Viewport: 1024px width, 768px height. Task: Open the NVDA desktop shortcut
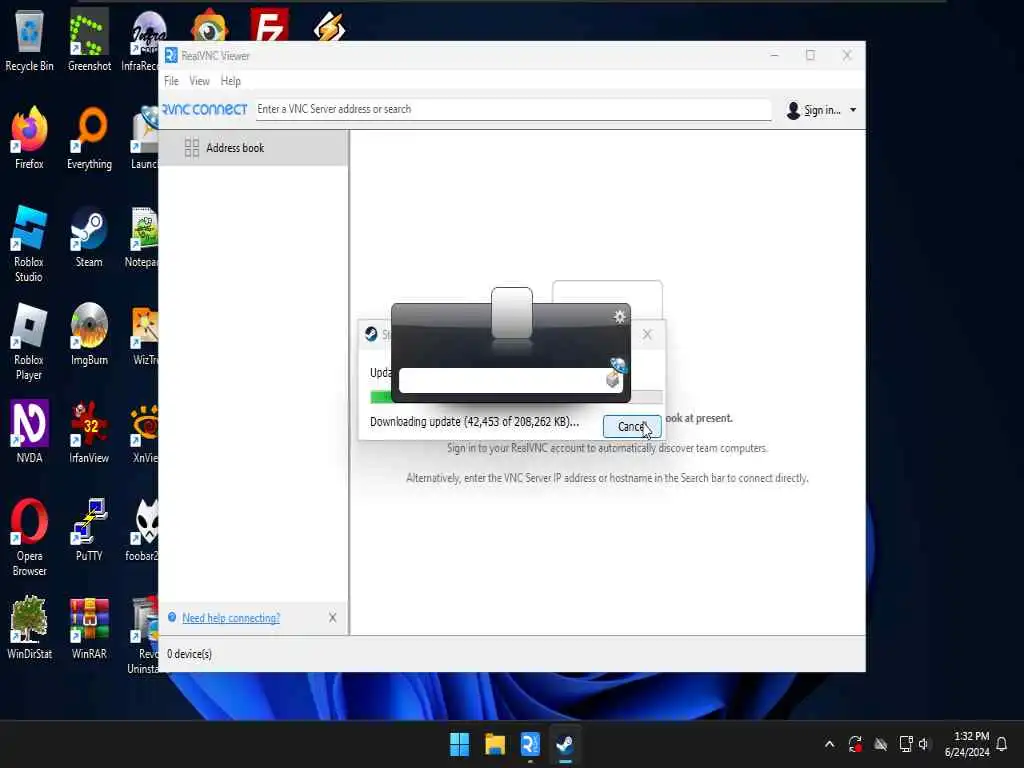coord(29,431)
